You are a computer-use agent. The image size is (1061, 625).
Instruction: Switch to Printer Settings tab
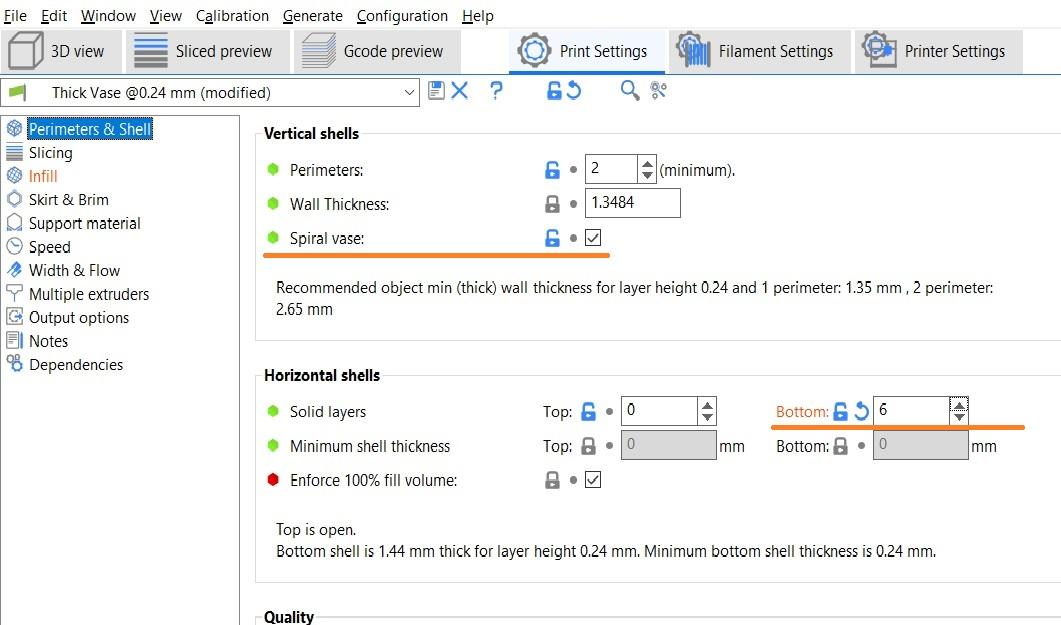coord(939,51)
